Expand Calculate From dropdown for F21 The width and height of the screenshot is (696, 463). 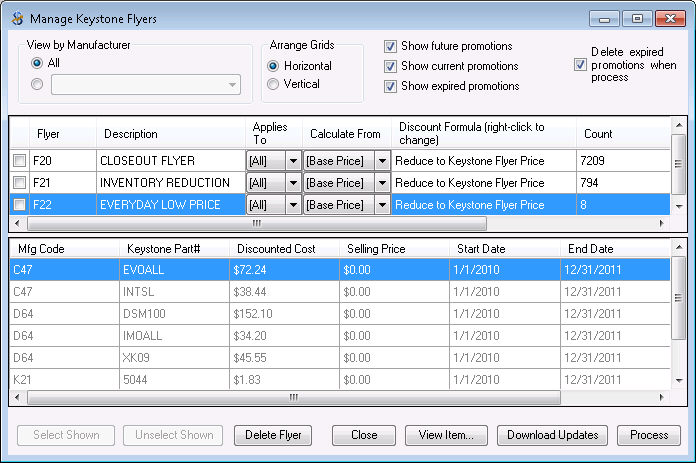(x=382, y=183)
